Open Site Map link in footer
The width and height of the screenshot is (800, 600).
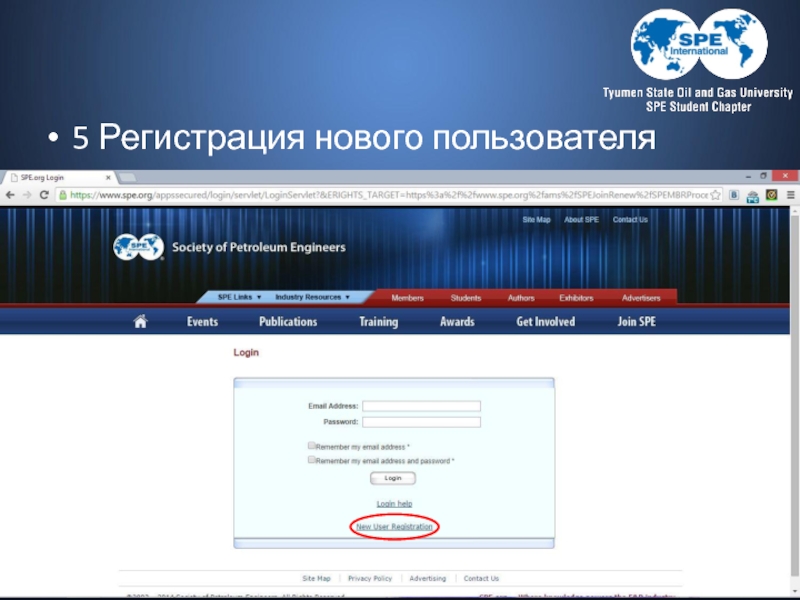click(316, 578)
